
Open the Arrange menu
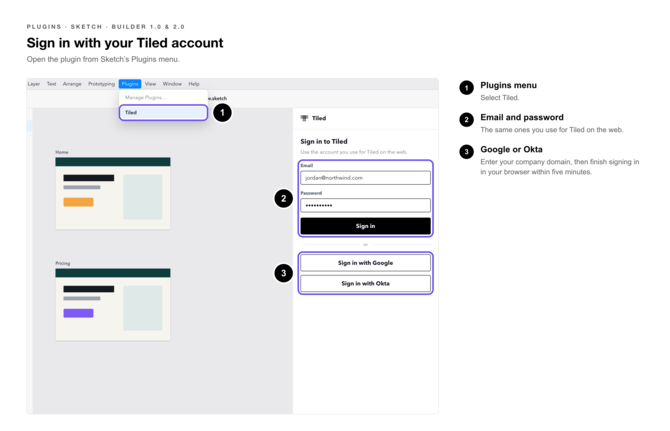tap(72, 84)
